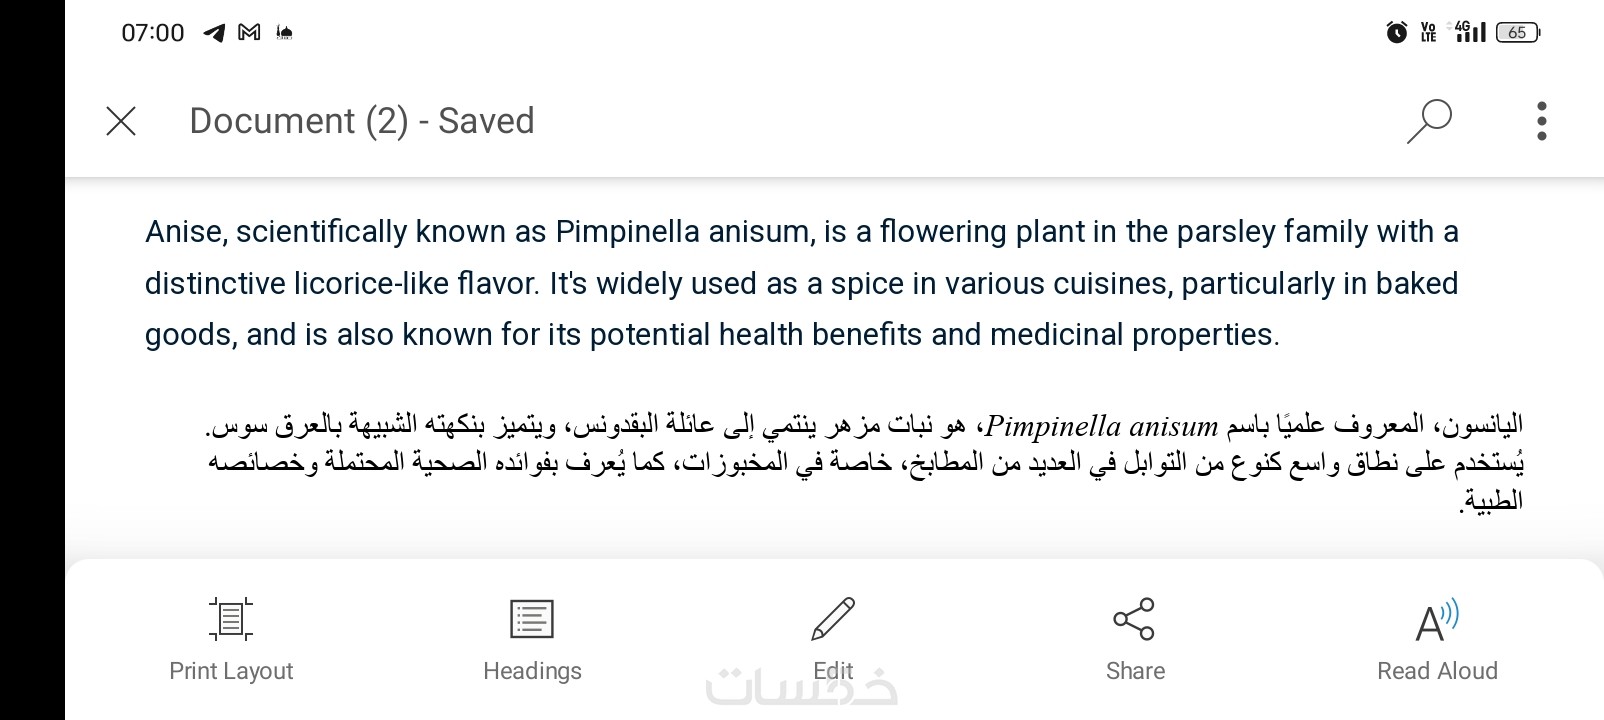Open the Headings navigation icon
The width and height of the screenshot is (1604, 720).
pyautogui.click(x=531, y=619)
